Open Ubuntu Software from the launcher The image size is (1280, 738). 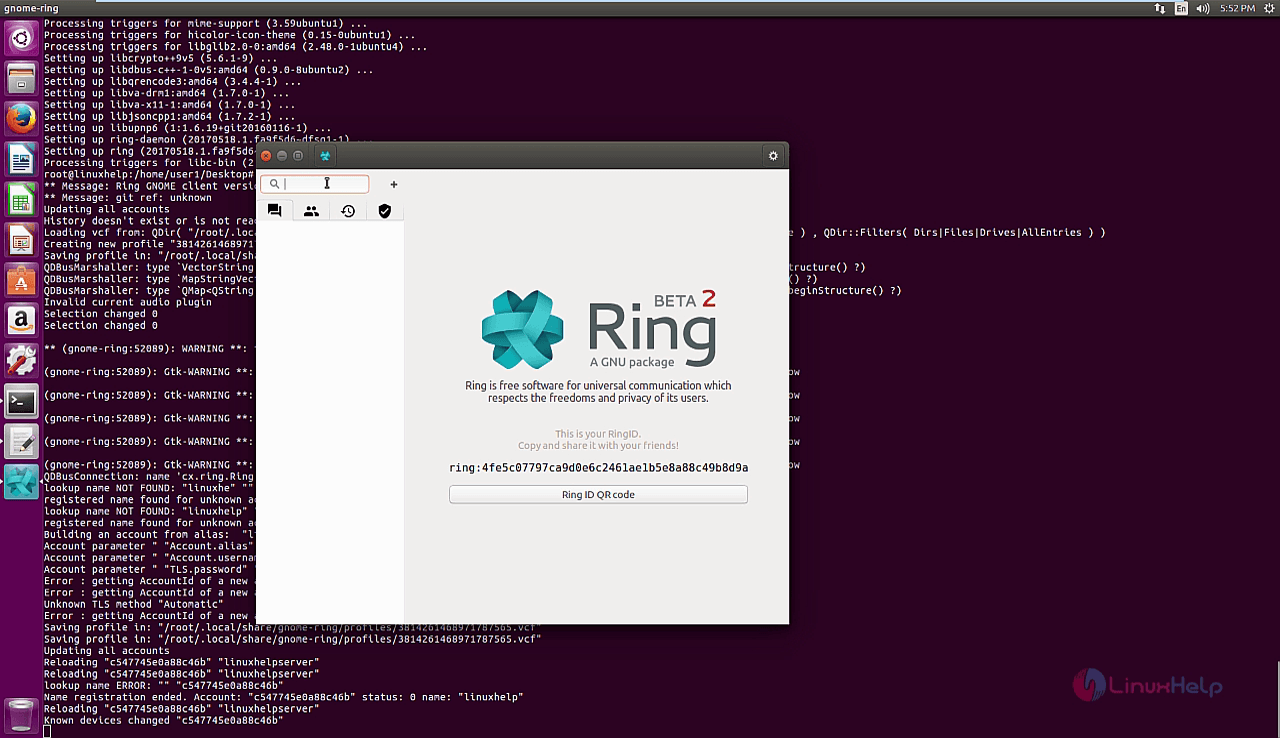[22, 280]
